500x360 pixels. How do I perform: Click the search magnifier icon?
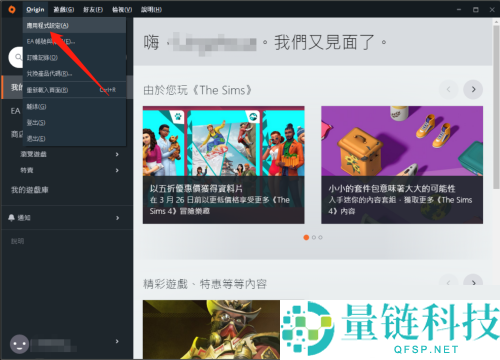point(18,57)
